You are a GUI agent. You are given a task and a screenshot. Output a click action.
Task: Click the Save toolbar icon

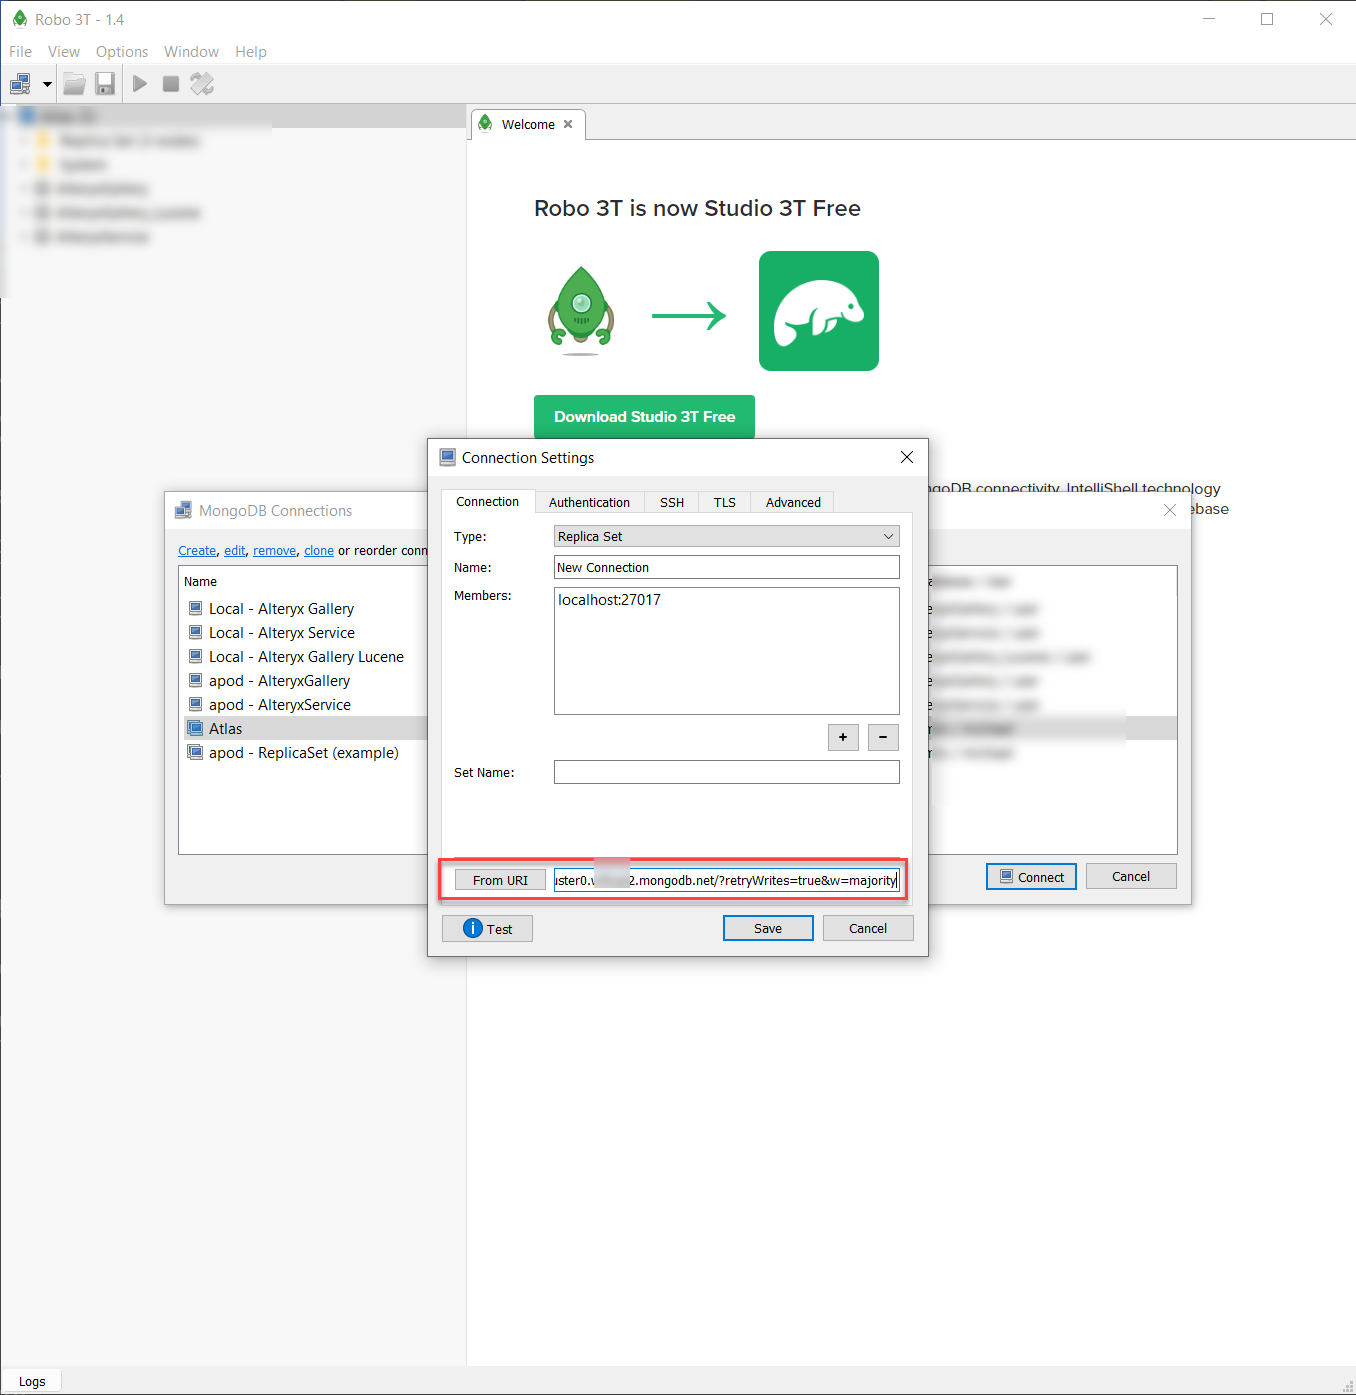[105, 84]
